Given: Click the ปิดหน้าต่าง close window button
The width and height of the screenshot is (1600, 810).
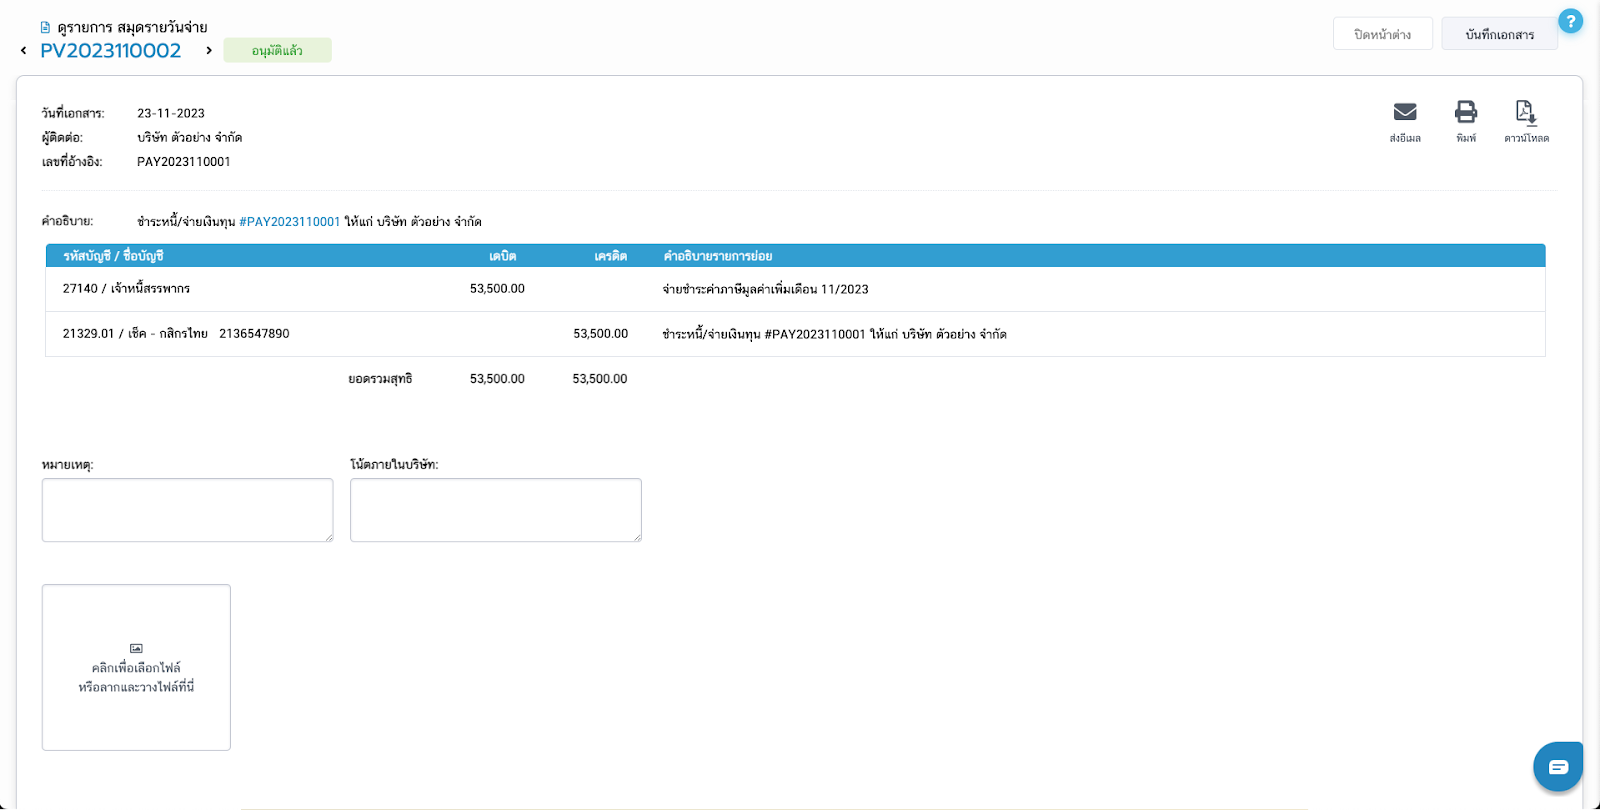Looking at the screenshot, I should pos(1382,34).
